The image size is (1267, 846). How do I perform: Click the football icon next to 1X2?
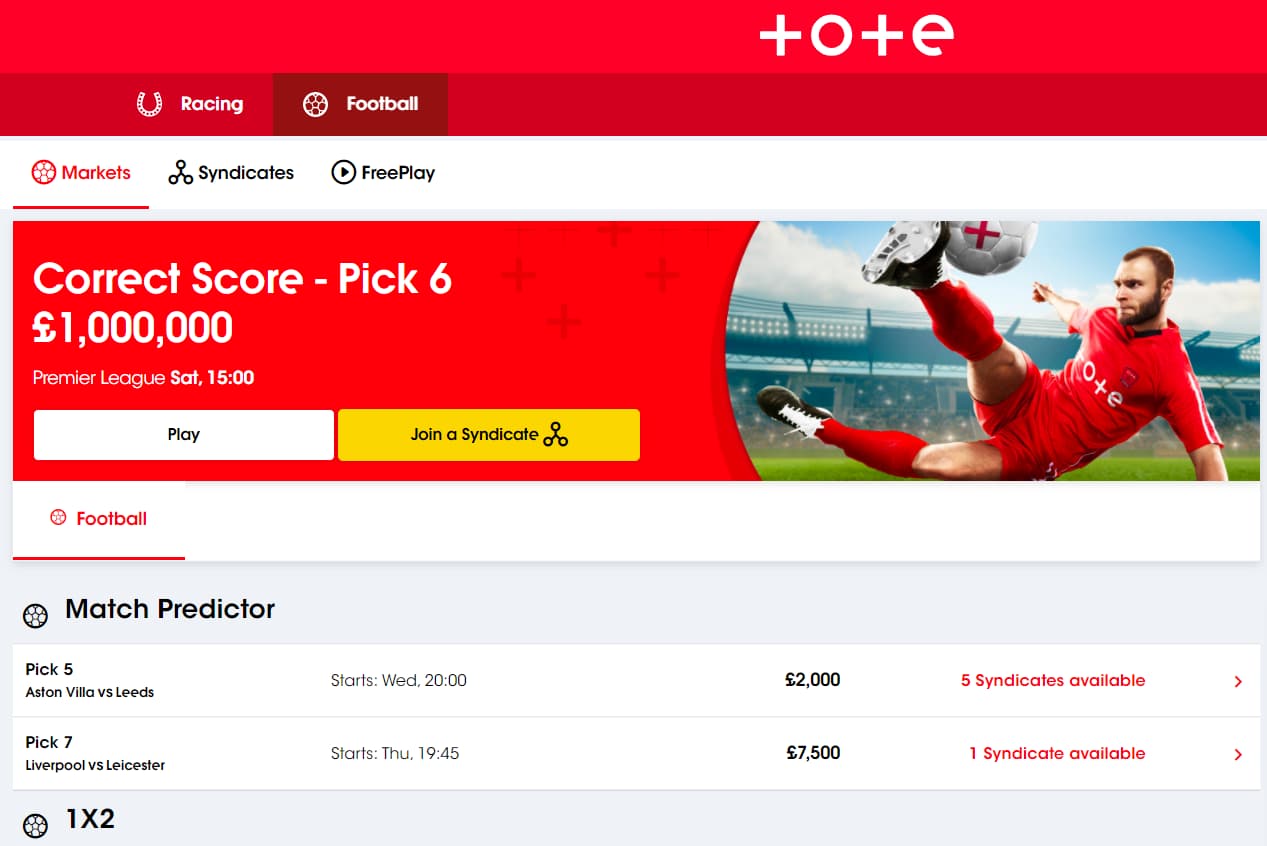tap(35, 826)
